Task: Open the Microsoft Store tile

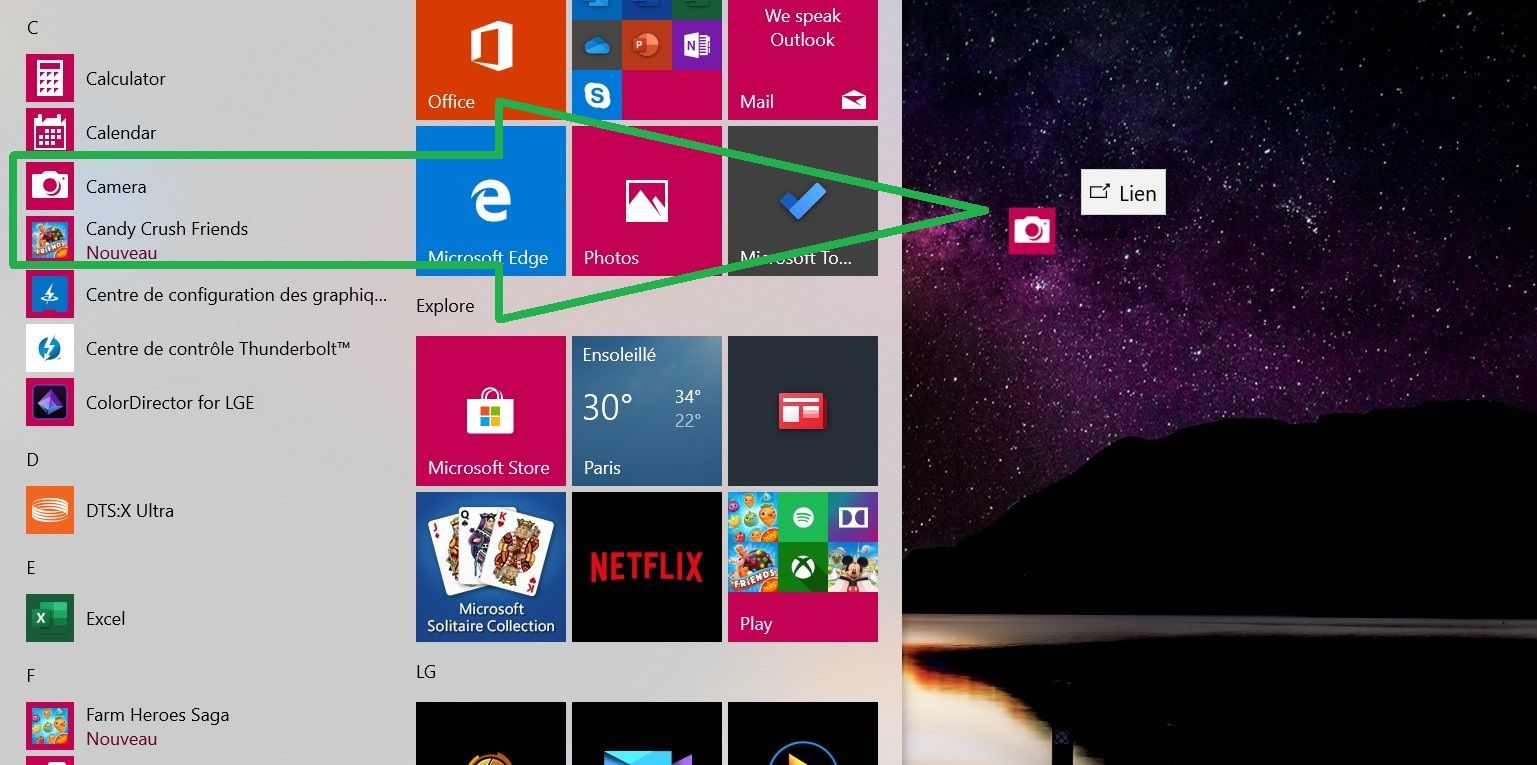Action: (490, 411)
